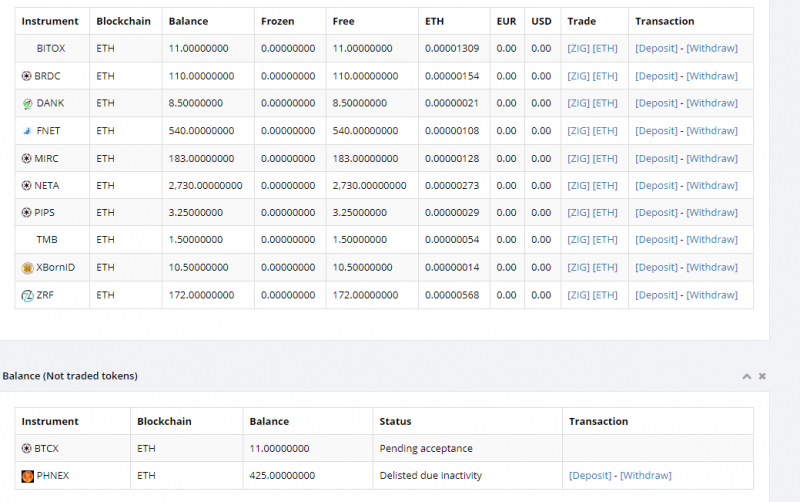Deposit PIPS tokens
This screenshot has height=502, width=800.
click(x=657, y=213)
